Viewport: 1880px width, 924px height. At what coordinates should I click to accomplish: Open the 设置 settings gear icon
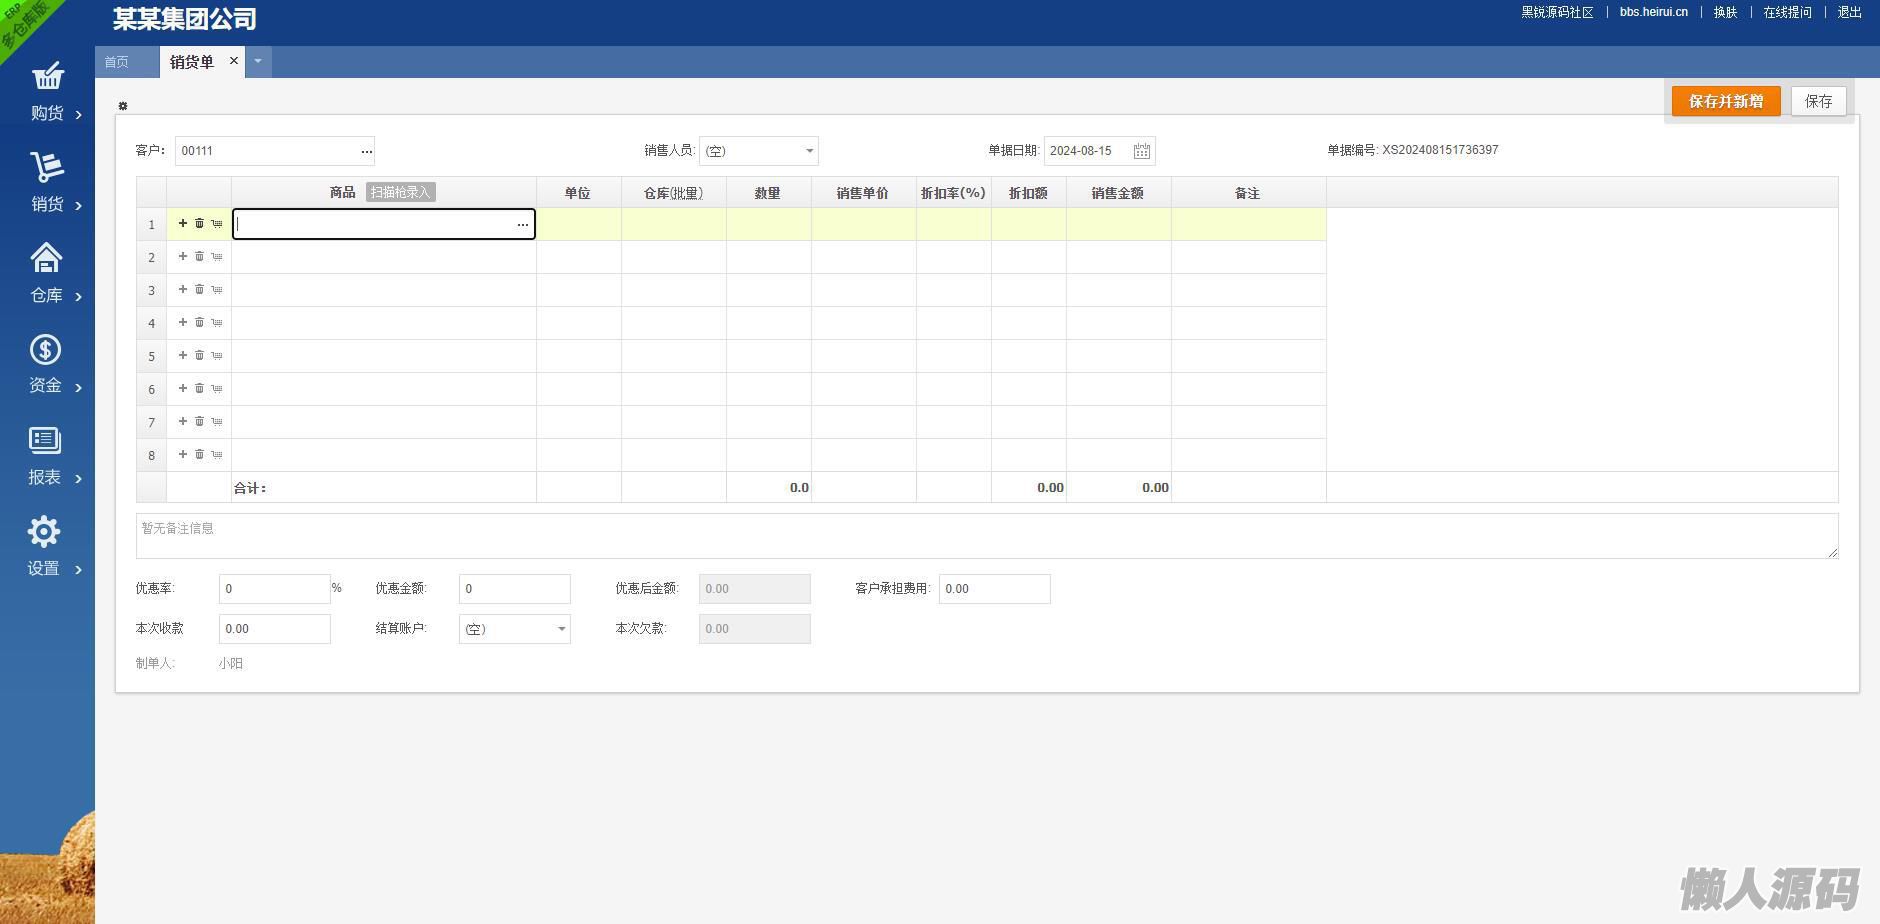click(44, 532)
